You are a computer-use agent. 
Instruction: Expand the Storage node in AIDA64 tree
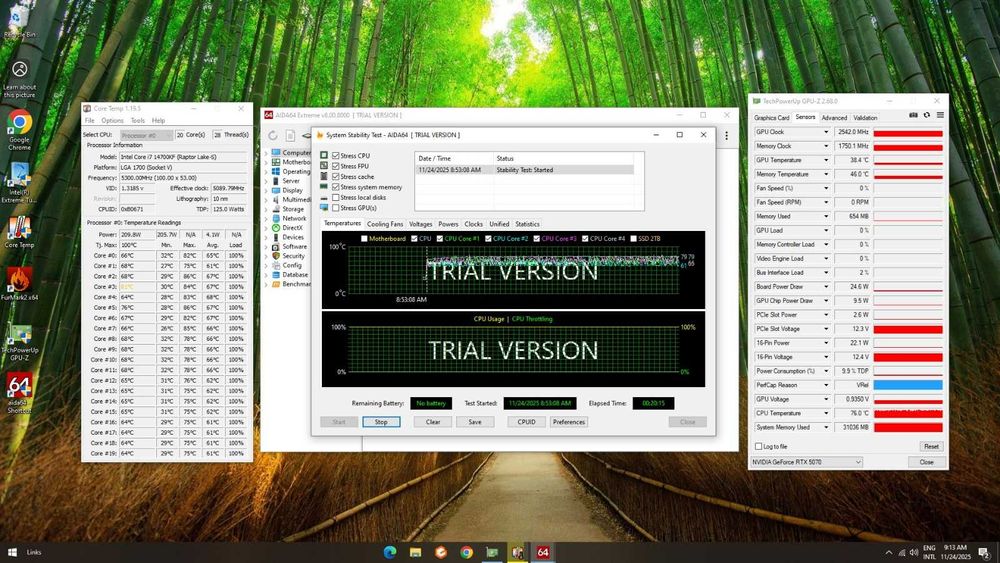[266, 208]
